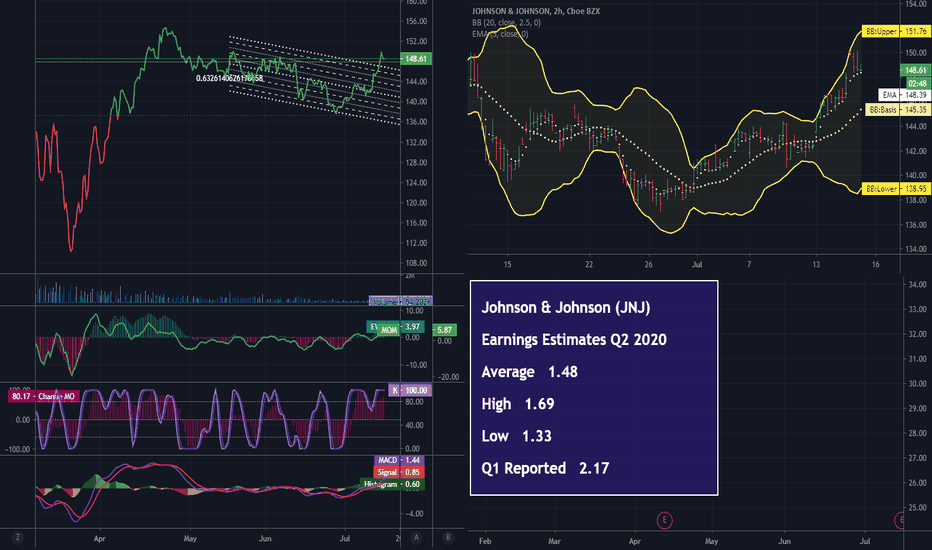The height and width of the screenshot is (550, 932).
Task: Click the 02:48 bar countdown label
Action: (917, 84)
